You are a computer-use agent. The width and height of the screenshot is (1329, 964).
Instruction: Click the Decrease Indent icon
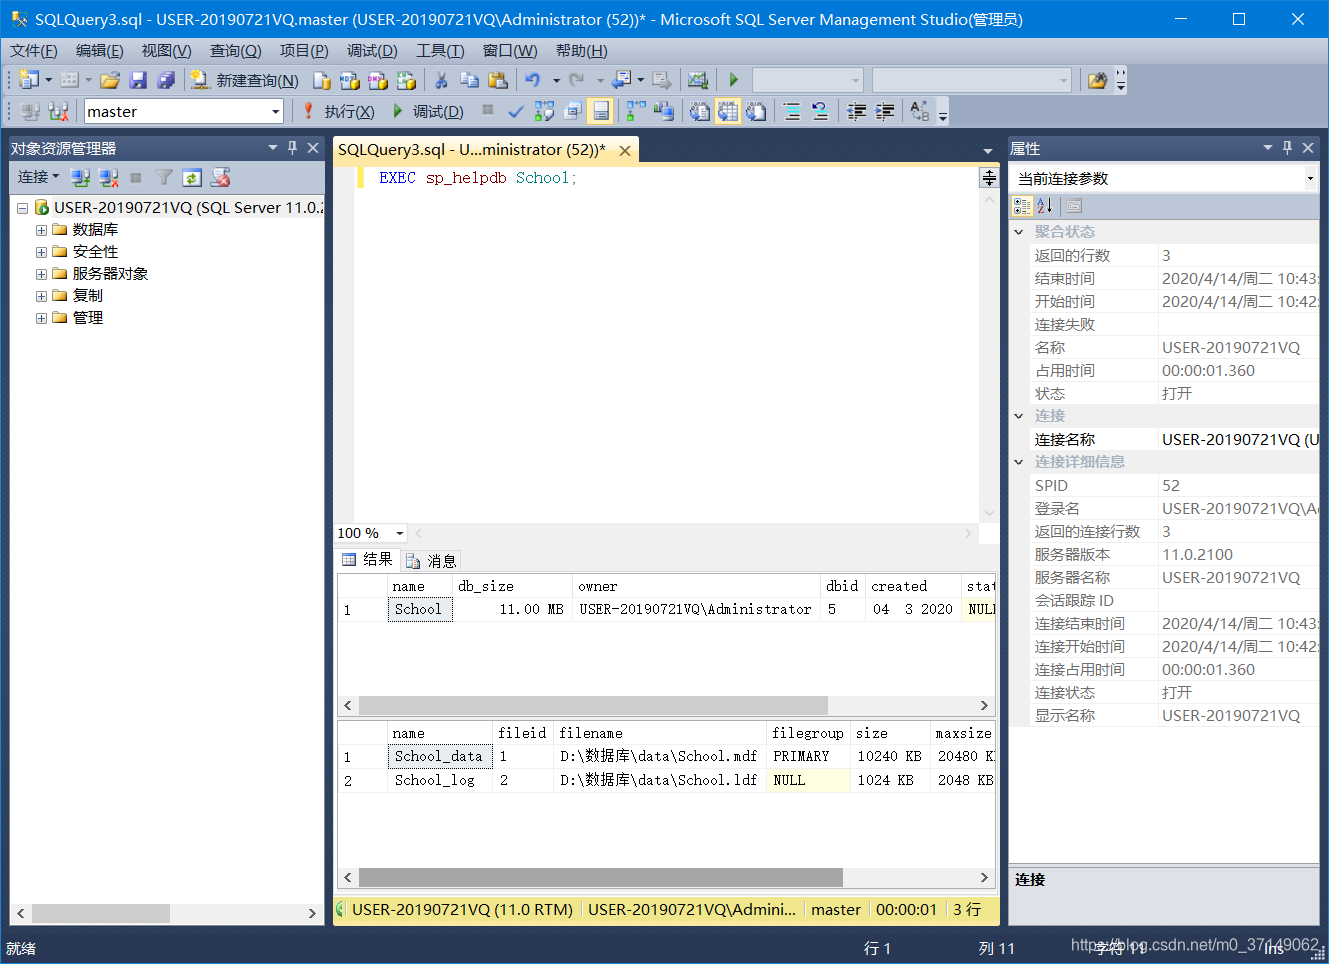pyautogui.click(x=856, y=111)
